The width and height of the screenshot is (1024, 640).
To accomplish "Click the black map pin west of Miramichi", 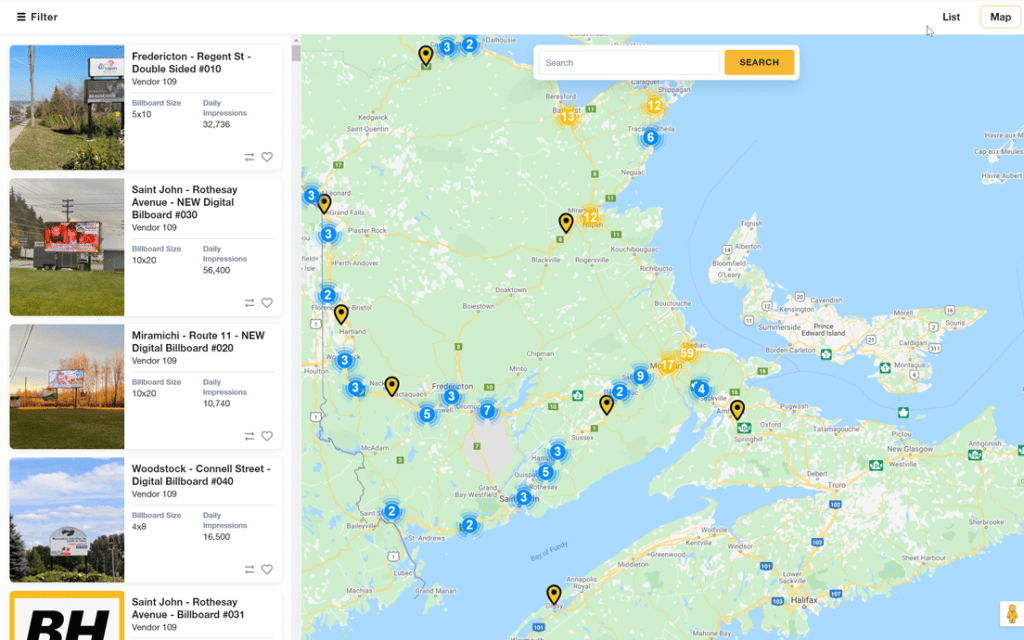I will pos(566,223).
